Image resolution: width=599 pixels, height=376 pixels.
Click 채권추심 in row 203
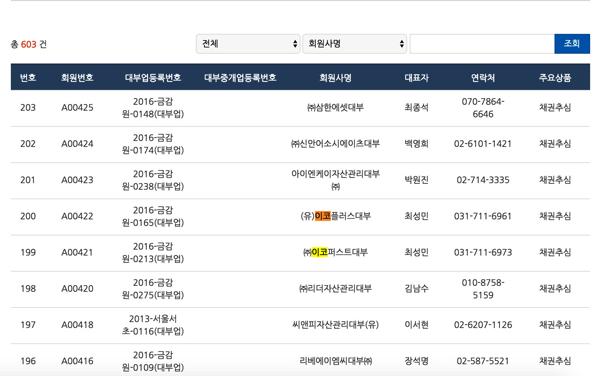[555, 108]
